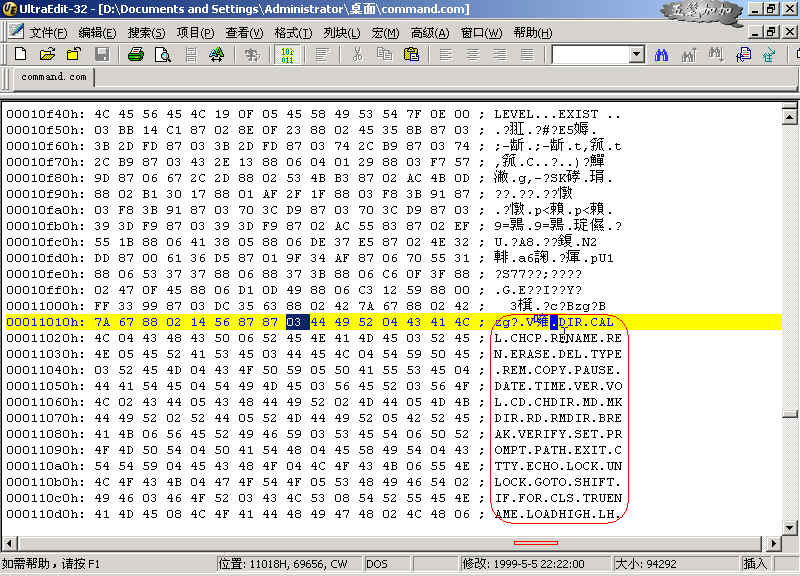
Task: Switch to the command.com file tab
Action: pyautogui.click(x=54, y=77)
